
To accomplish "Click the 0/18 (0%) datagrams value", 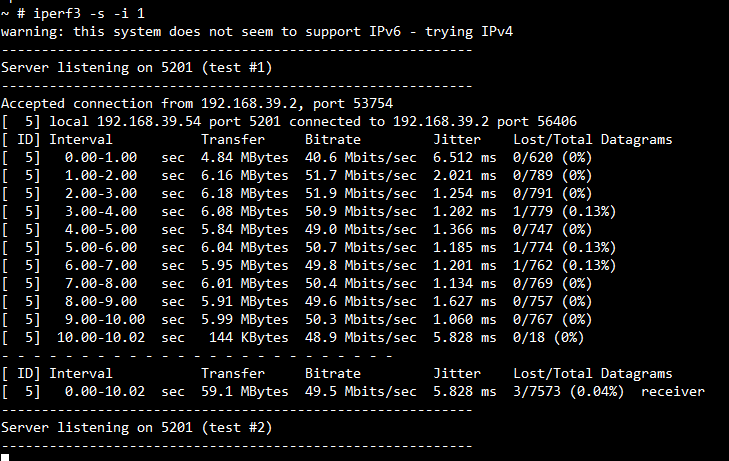I will tap(548, 337).
